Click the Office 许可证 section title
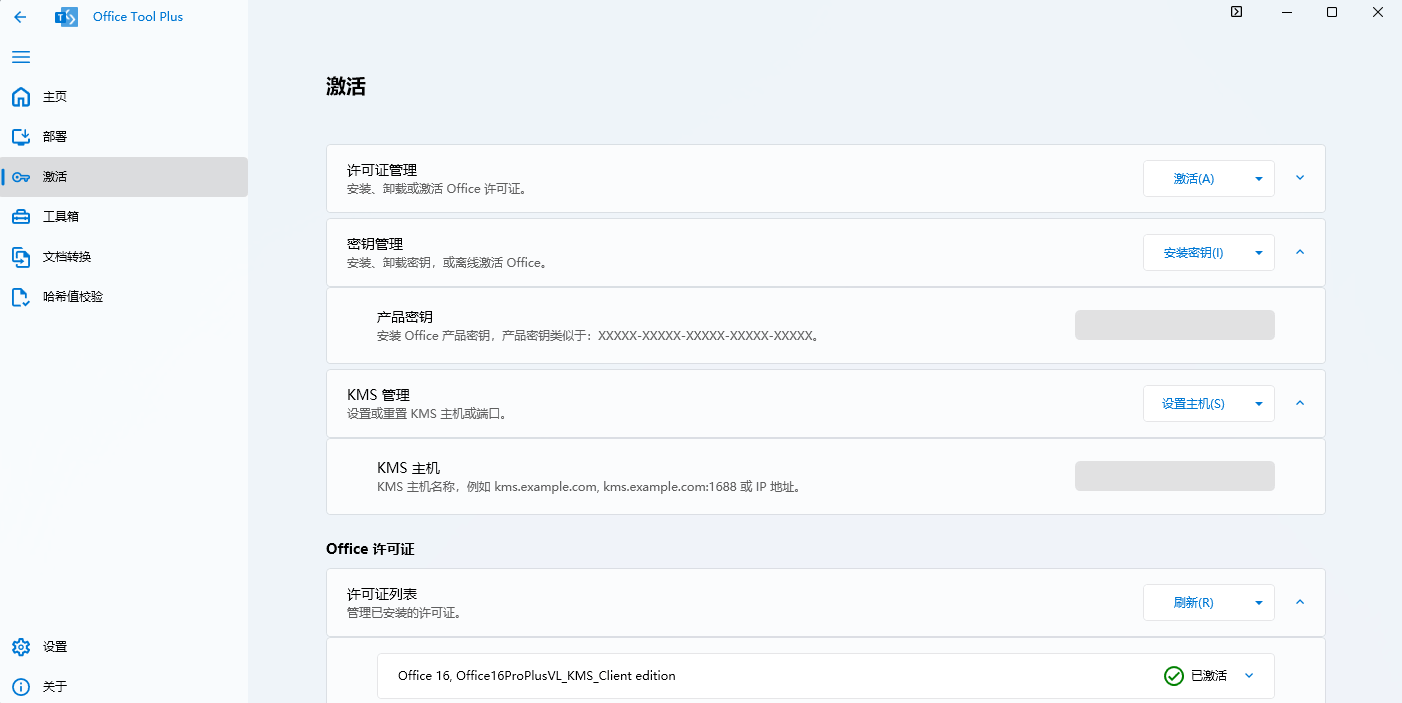This screenshot has height=703, width=1402. click(x=370, y=549)
